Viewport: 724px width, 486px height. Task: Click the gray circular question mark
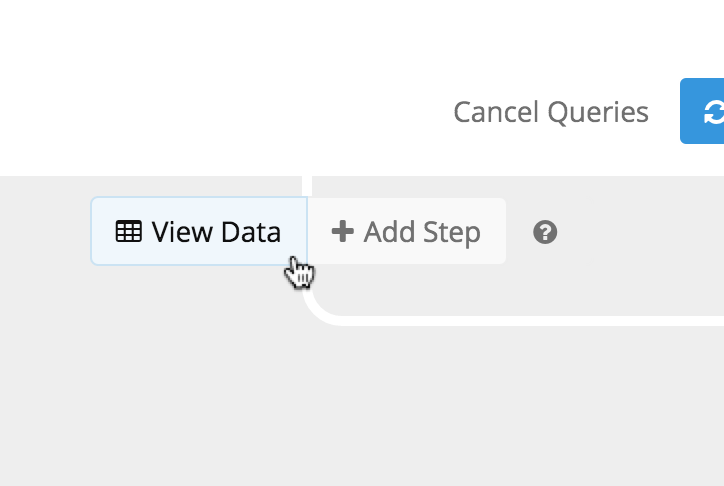(545, 232)
